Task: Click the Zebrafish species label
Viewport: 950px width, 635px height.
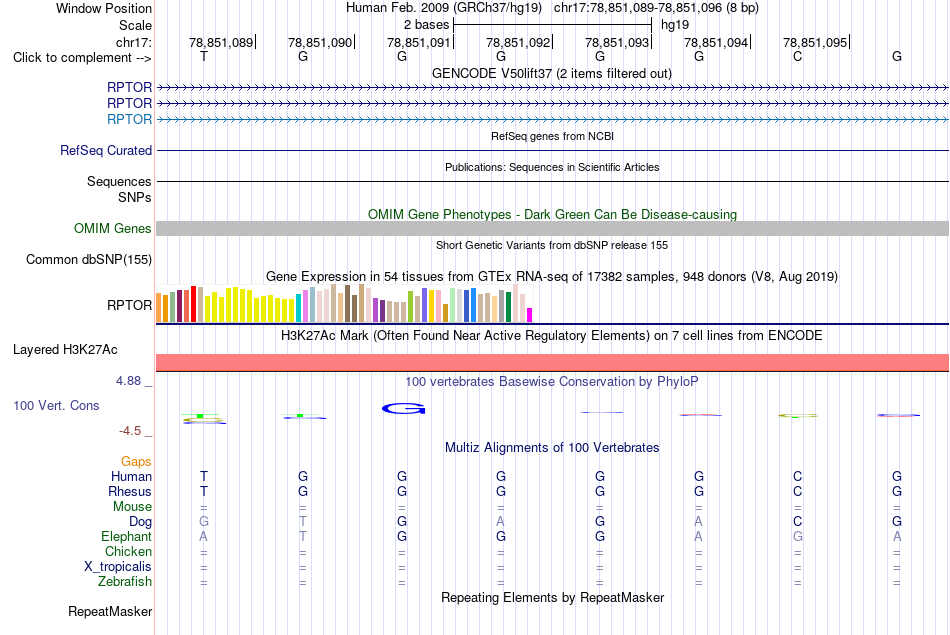Action: pos(125,581)
